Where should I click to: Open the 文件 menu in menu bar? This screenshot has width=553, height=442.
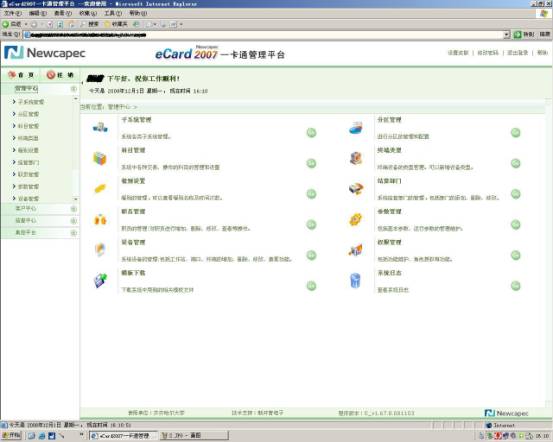[x=13, y=13]
